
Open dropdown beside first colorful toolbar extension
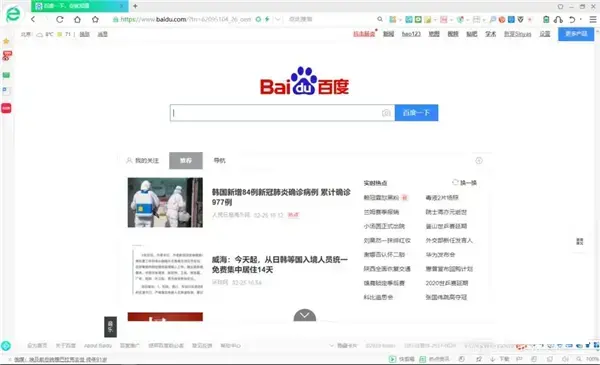(400, 19)
